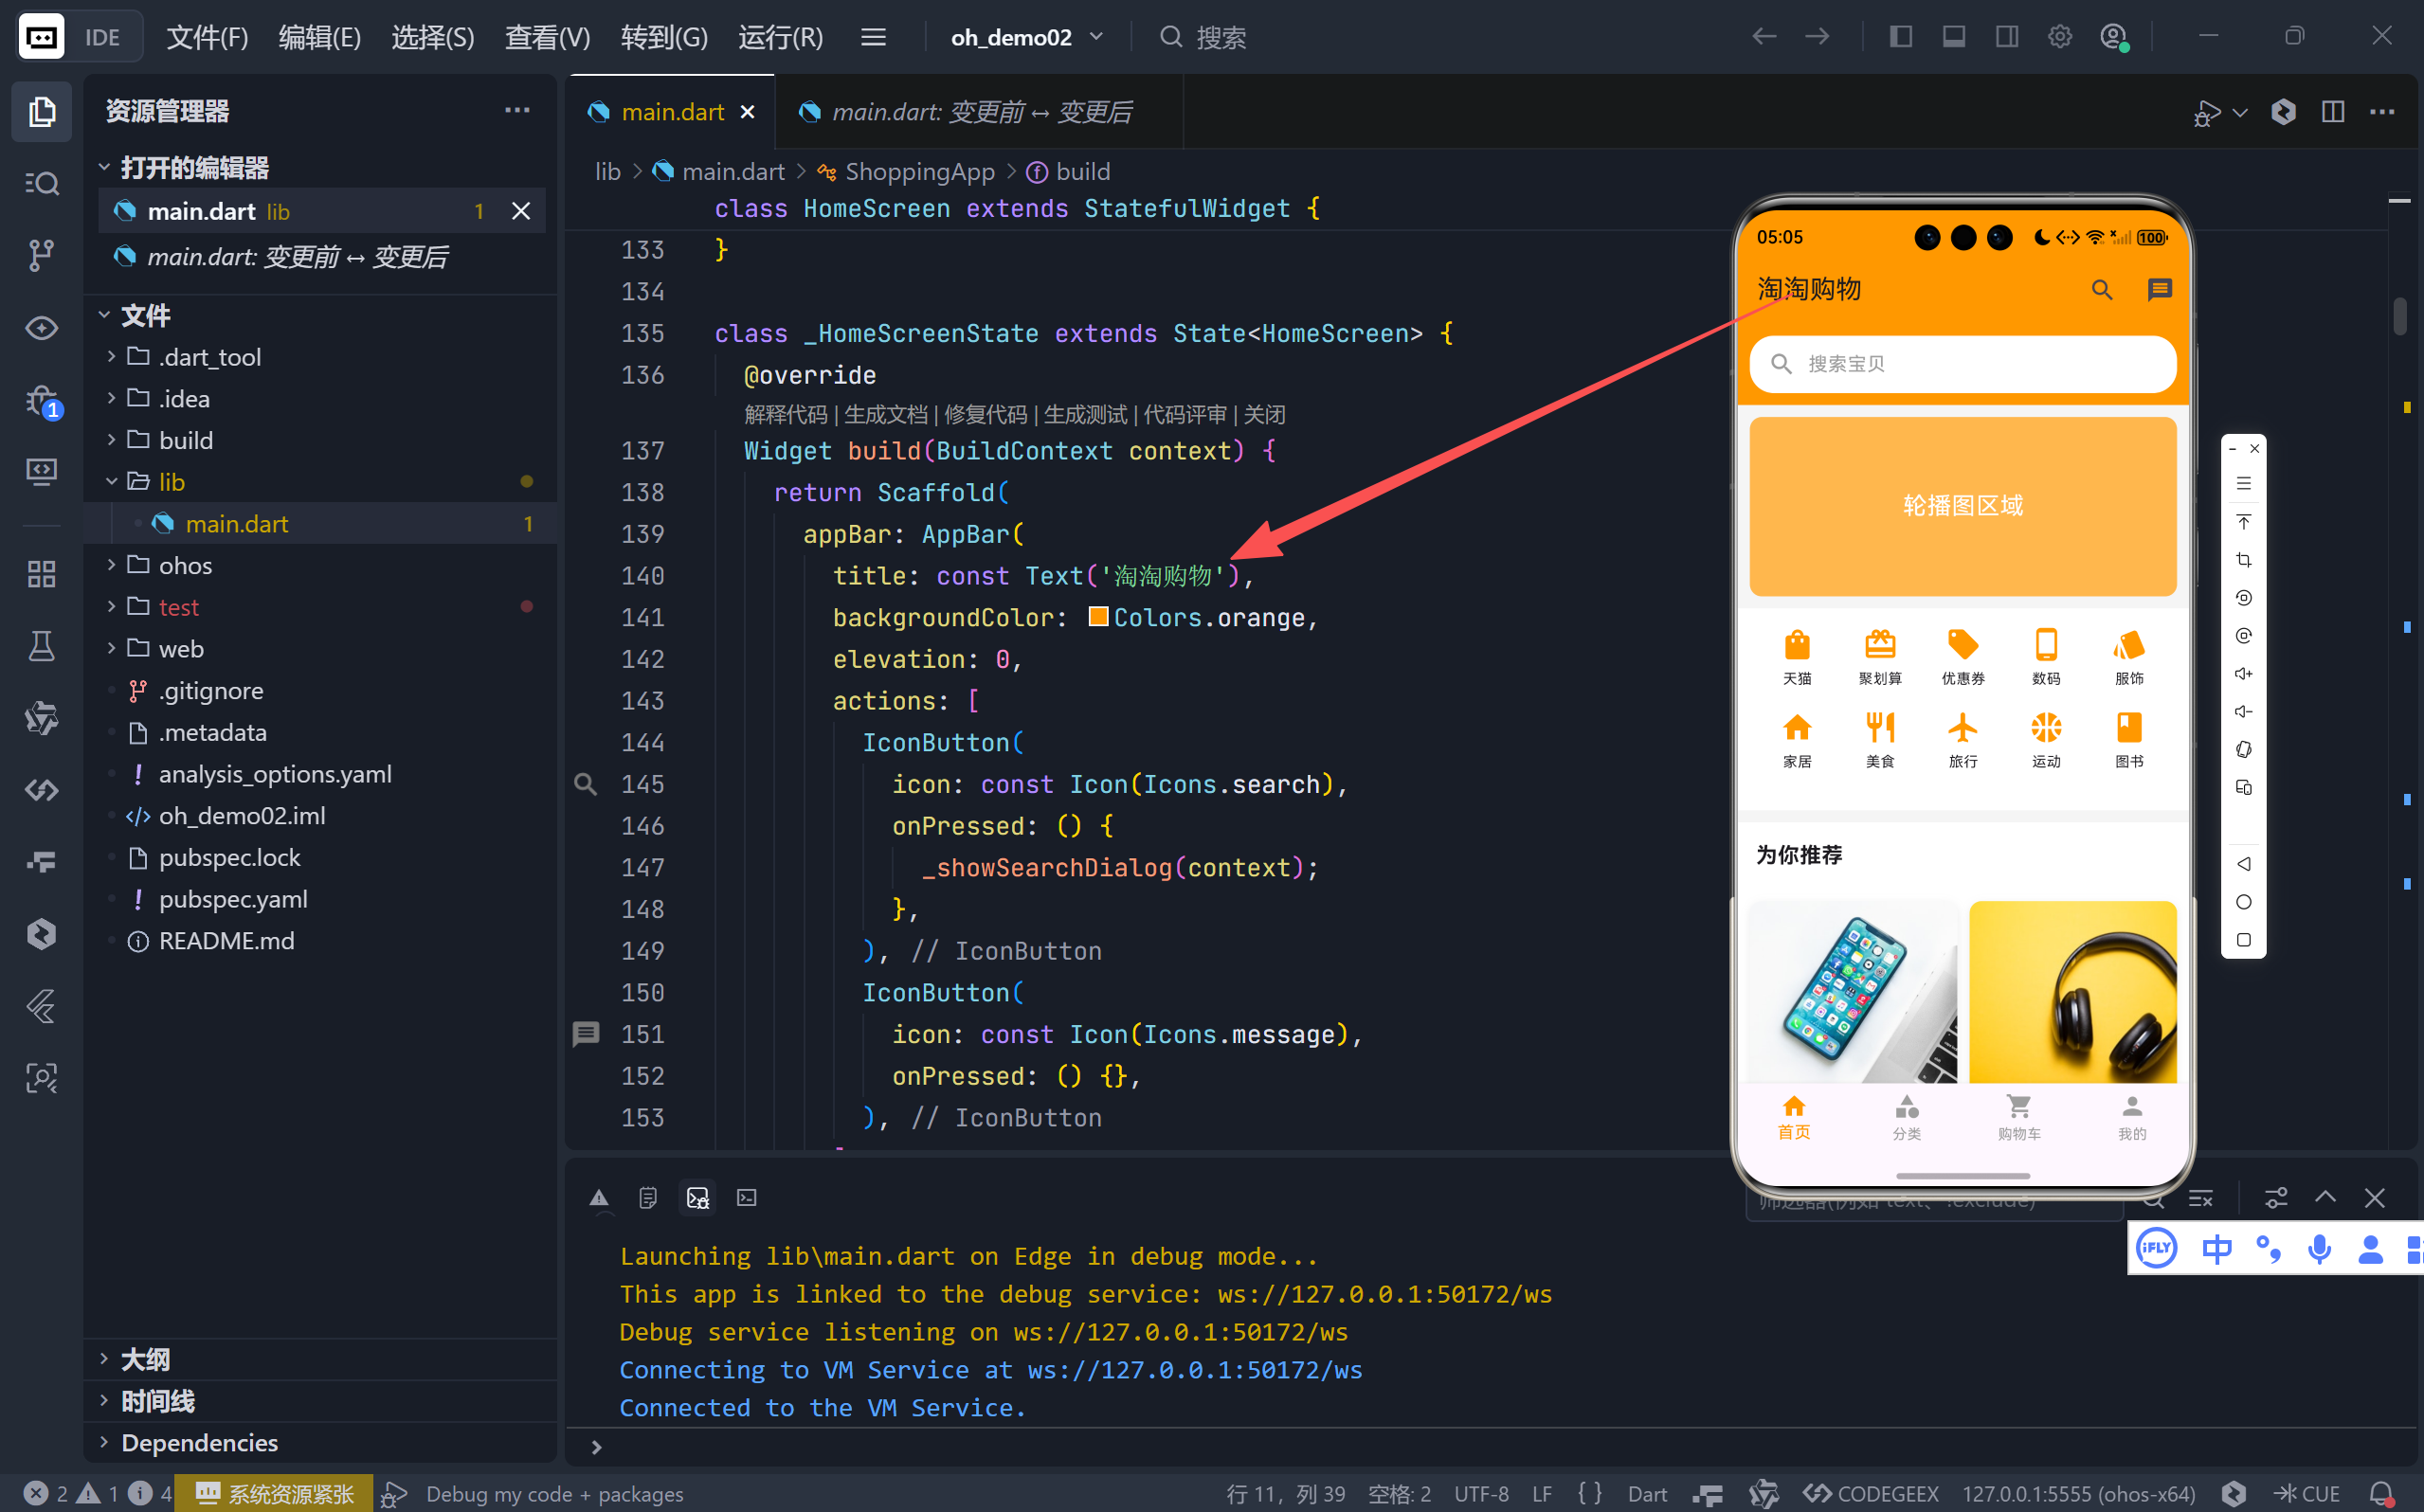Open the Extensions view icon

click(x=41, y=574)
